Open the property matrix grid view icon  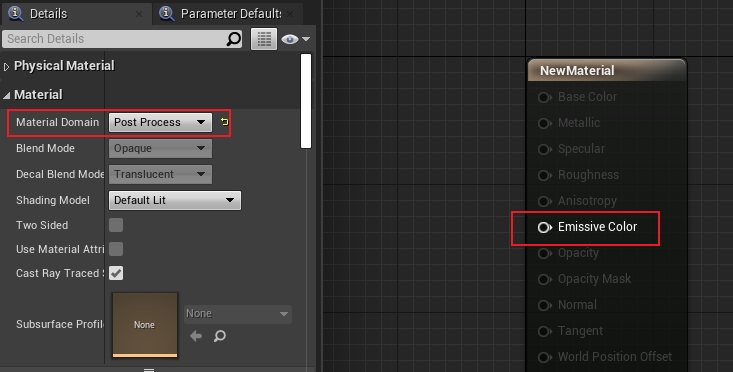[x=264, y=39]
